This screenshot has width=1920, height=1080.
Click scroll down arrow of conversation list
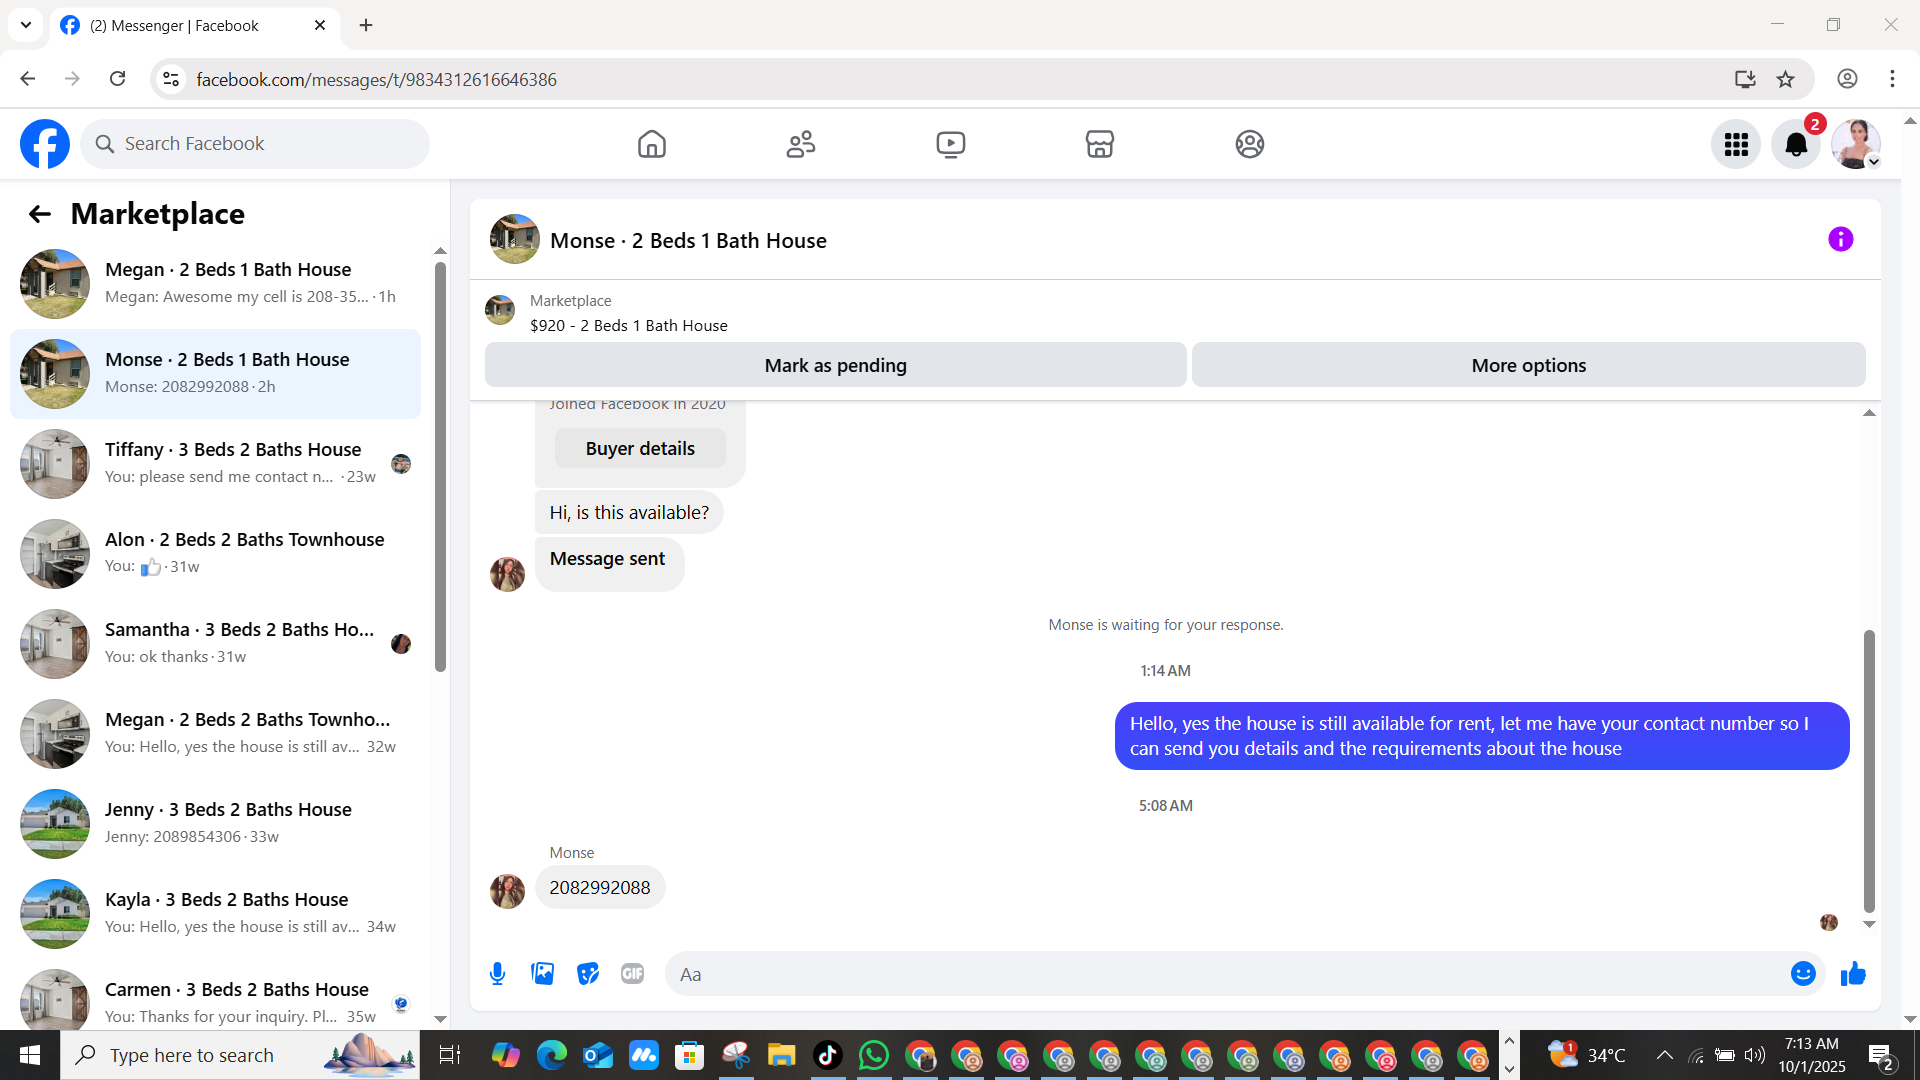[x=440, y=1019]
